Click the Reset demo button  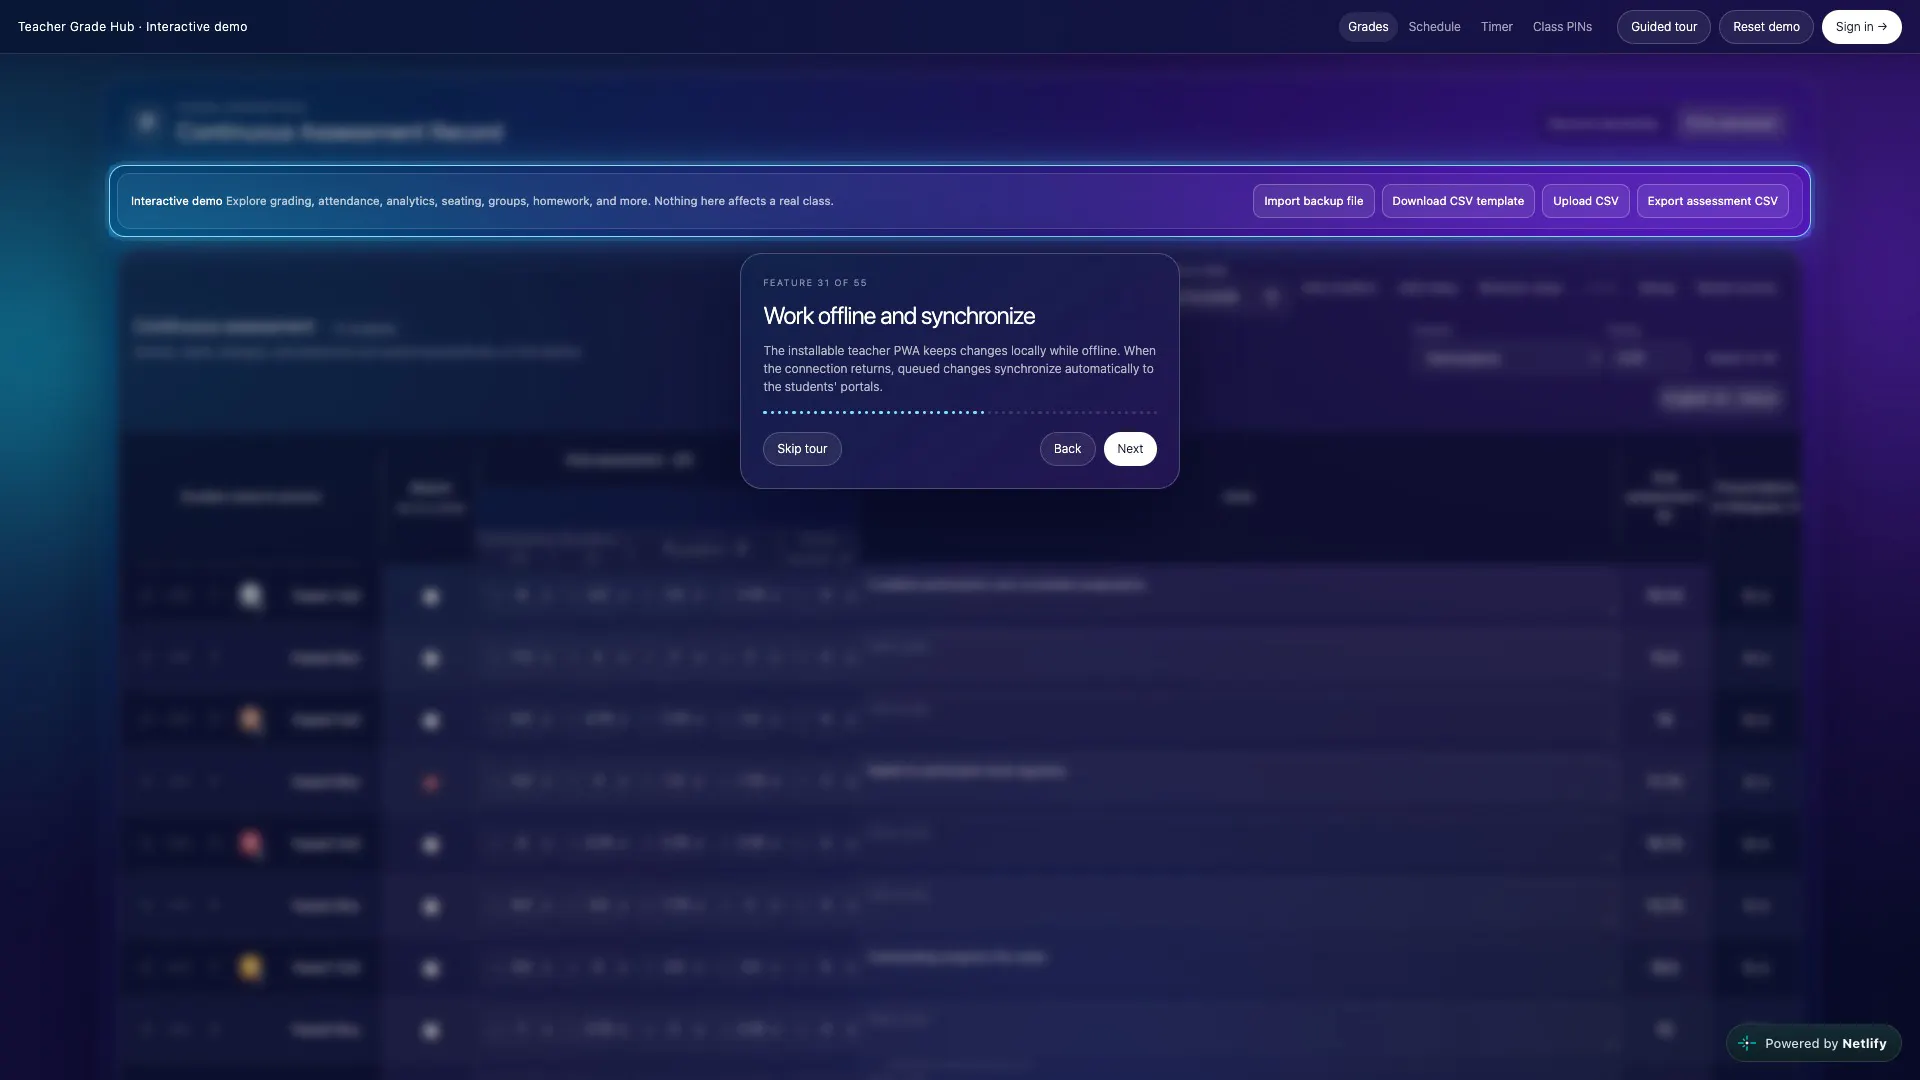click(1765, 27)
